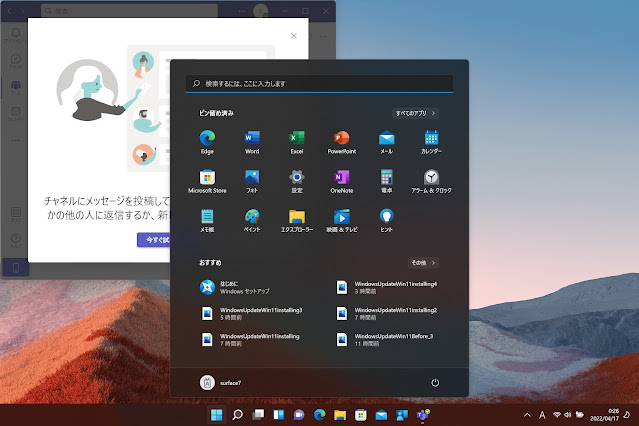Viewport: 639px width, 426px height.
Task: Open Teams title bar settings ellipsis
Action: [x=242, y=11]
